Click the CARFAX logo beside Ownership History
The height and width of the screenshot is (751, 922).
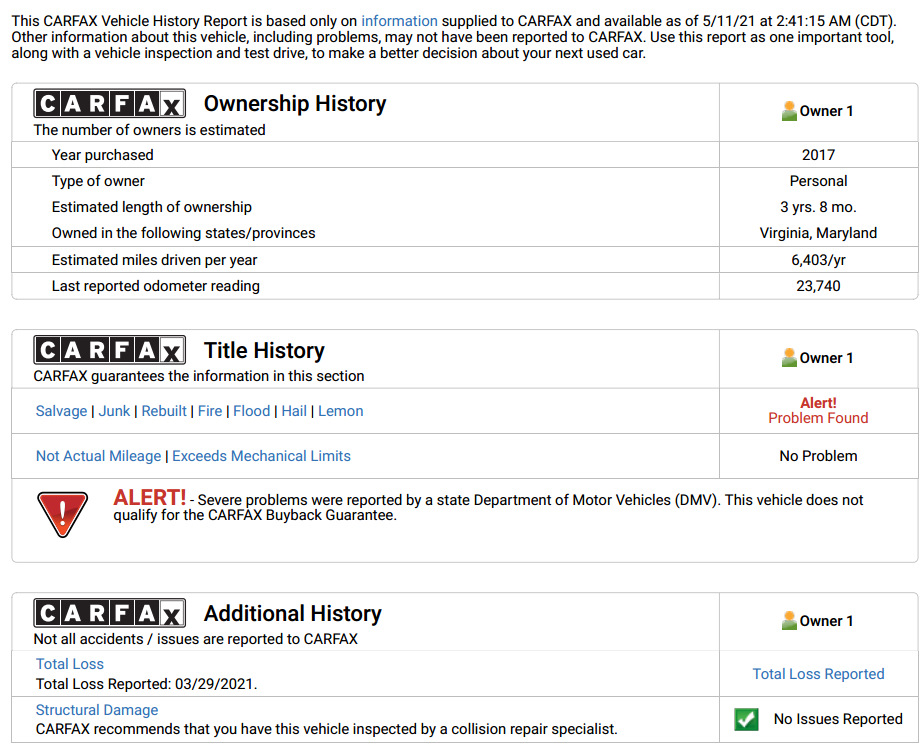coord(109,104)
